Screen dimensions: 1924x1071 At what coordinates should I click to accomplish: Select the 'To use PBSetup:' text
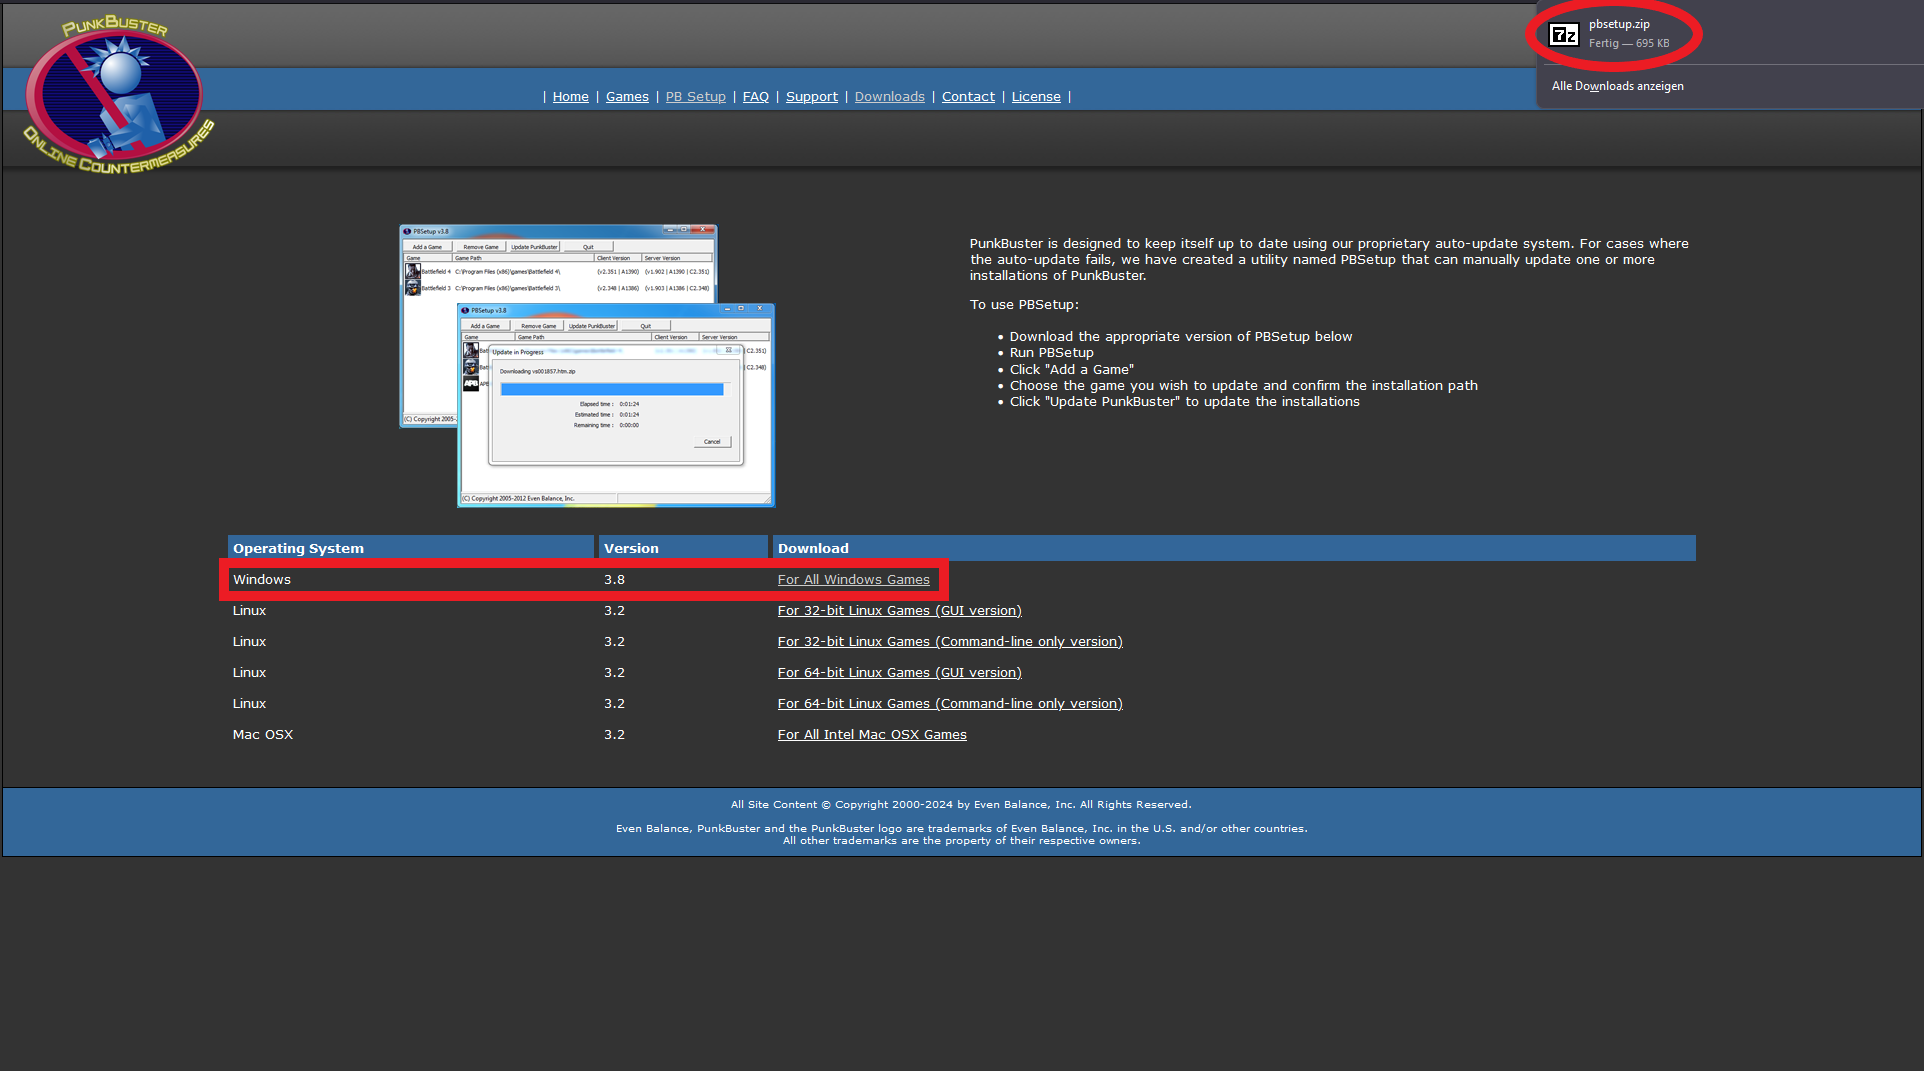tap(1024, 305)
